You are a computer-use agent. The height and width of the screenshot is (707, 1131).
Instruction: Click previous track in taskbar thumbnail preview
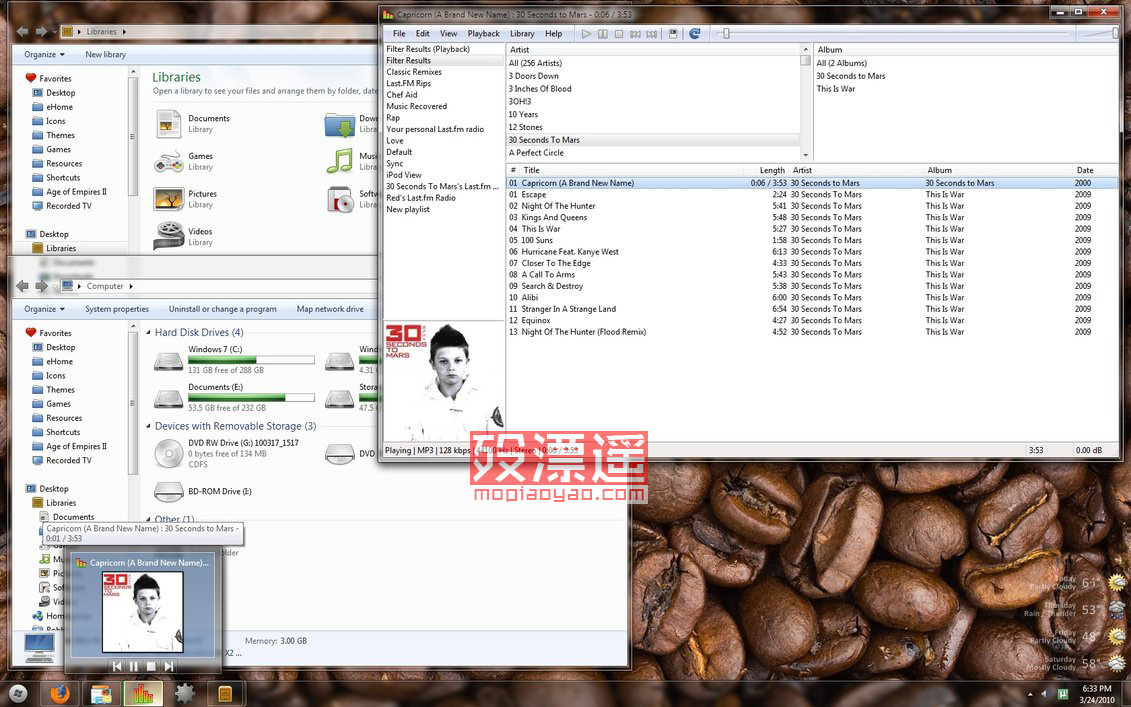click(x=118, y=667)
